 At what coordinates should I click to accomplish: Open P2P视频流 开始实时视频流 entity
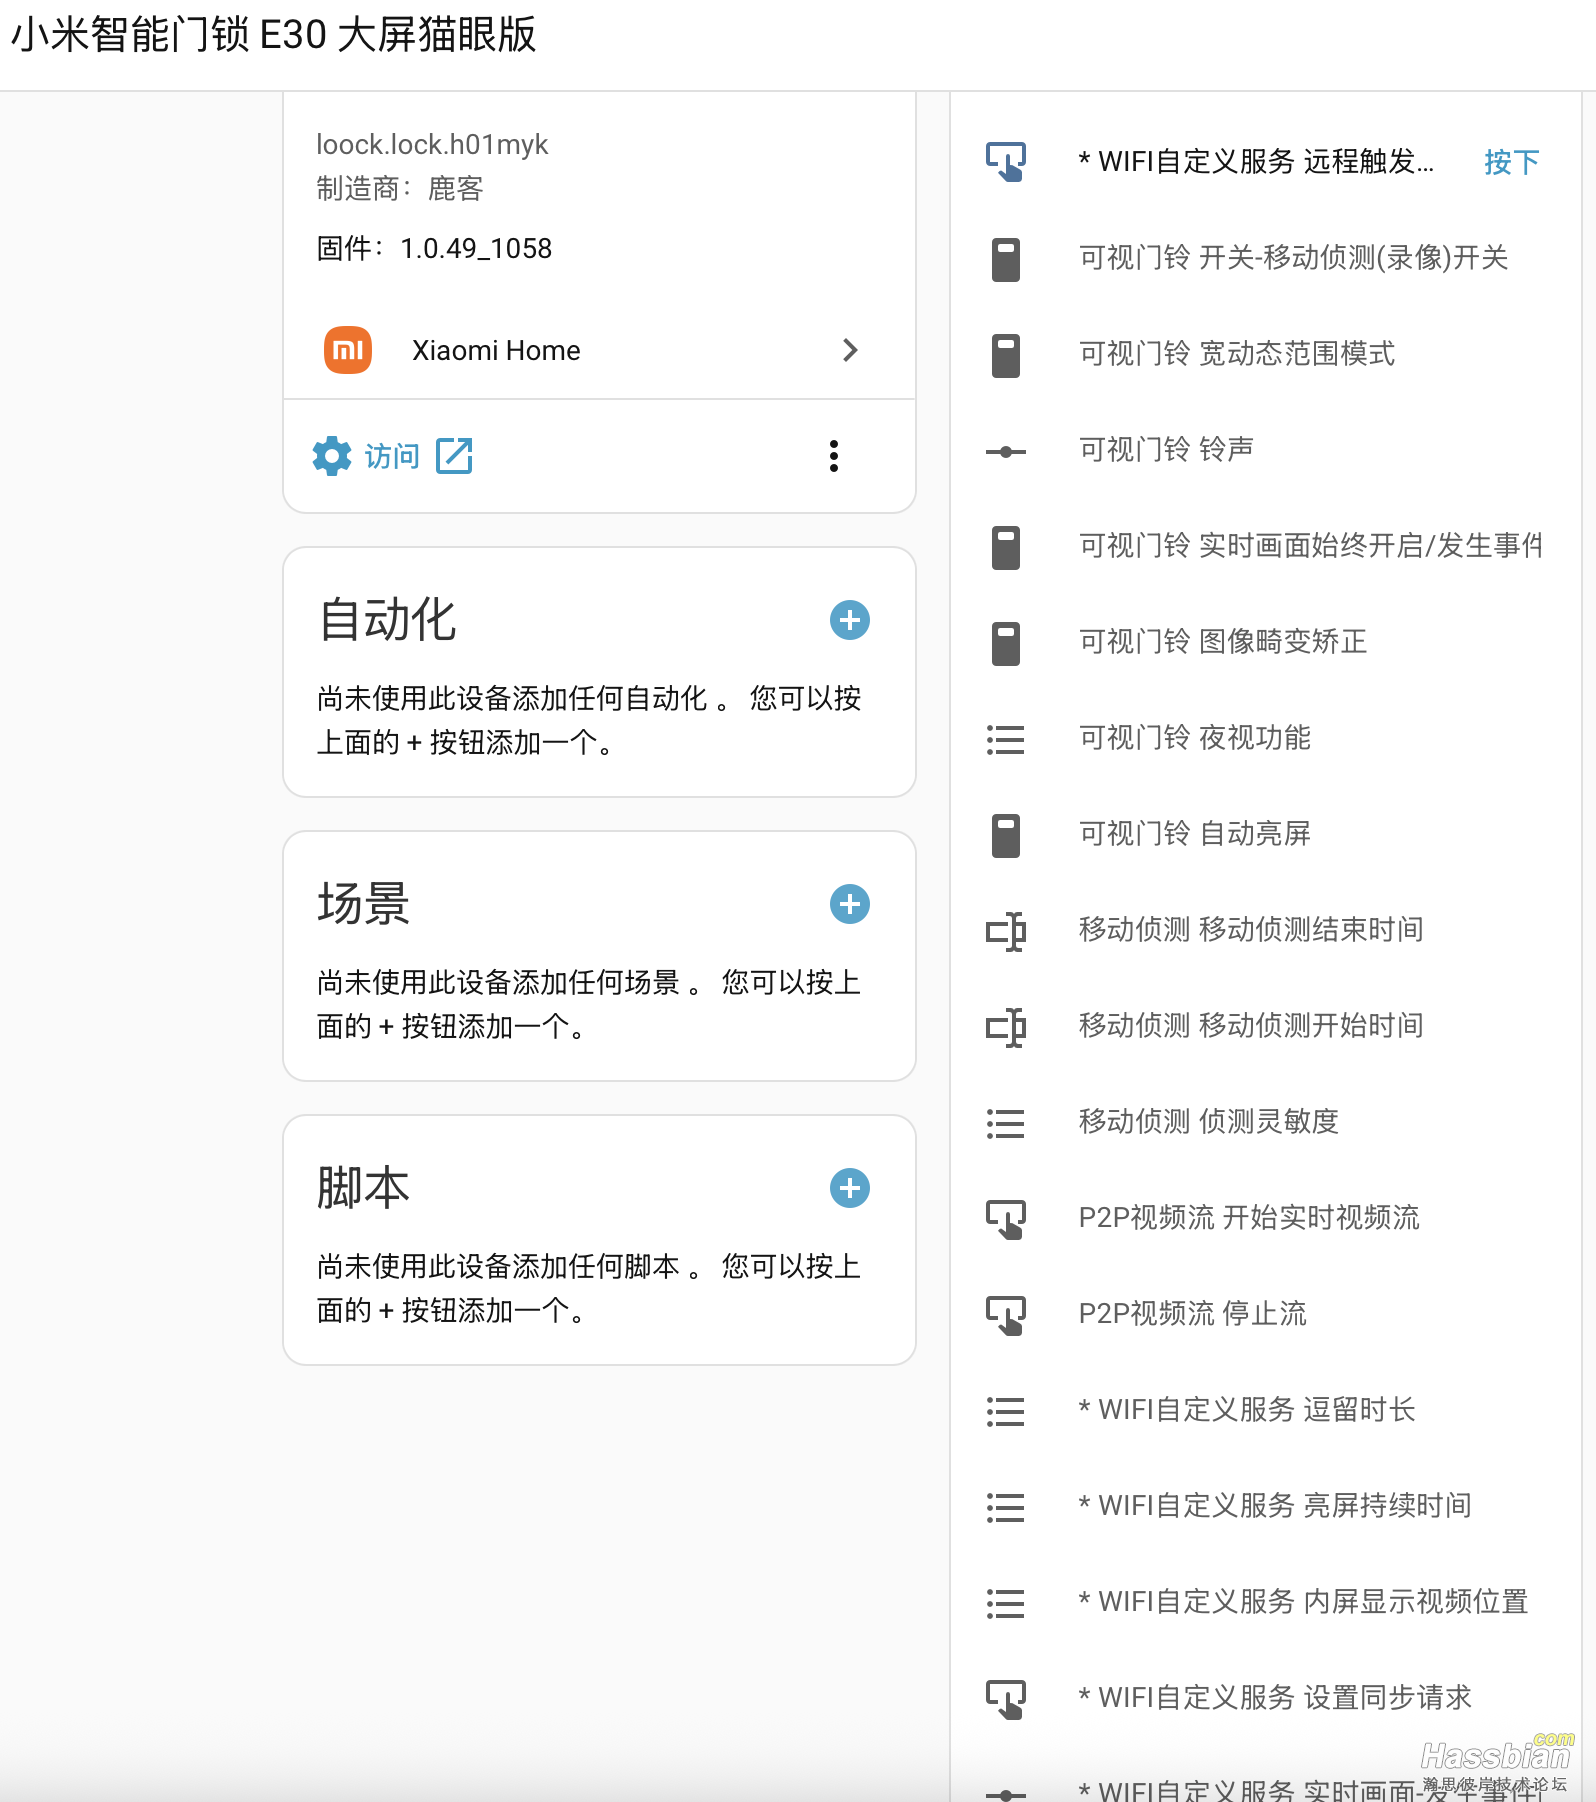click(x=1249, y=1218)
